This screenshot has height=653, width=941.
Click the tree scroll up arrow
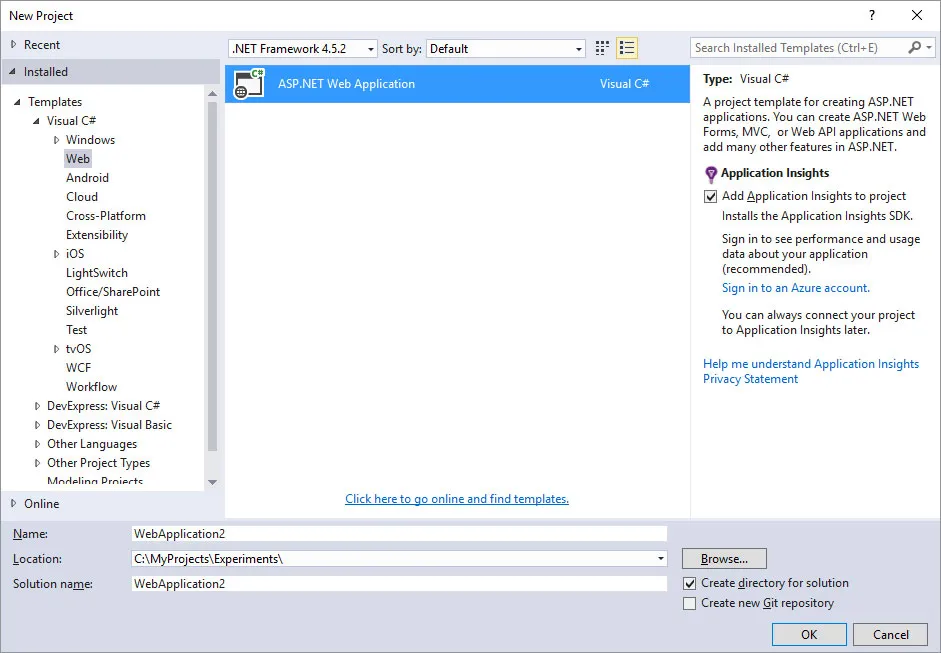pyautogui.click(x=212, y=94)
